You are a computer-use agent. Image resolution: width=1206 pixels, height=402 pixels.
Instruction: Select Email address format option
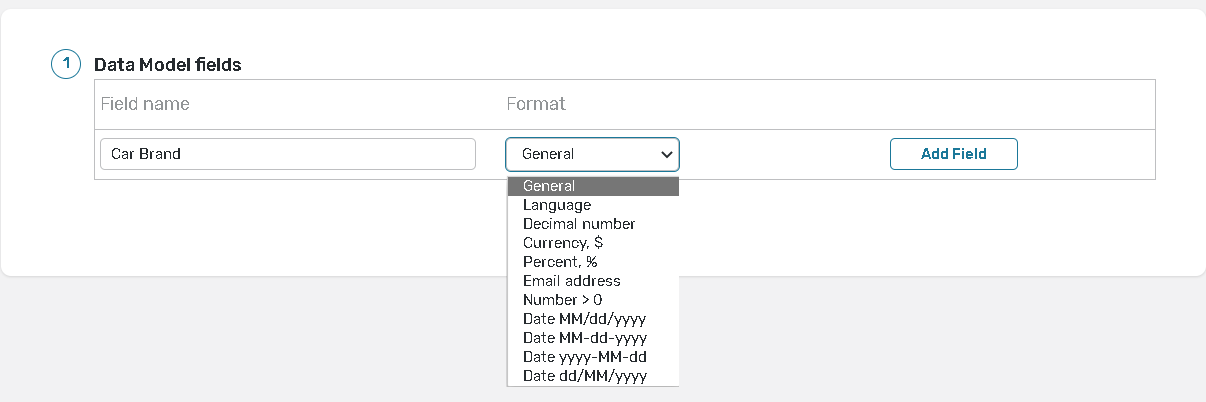[x=592, y=281]
